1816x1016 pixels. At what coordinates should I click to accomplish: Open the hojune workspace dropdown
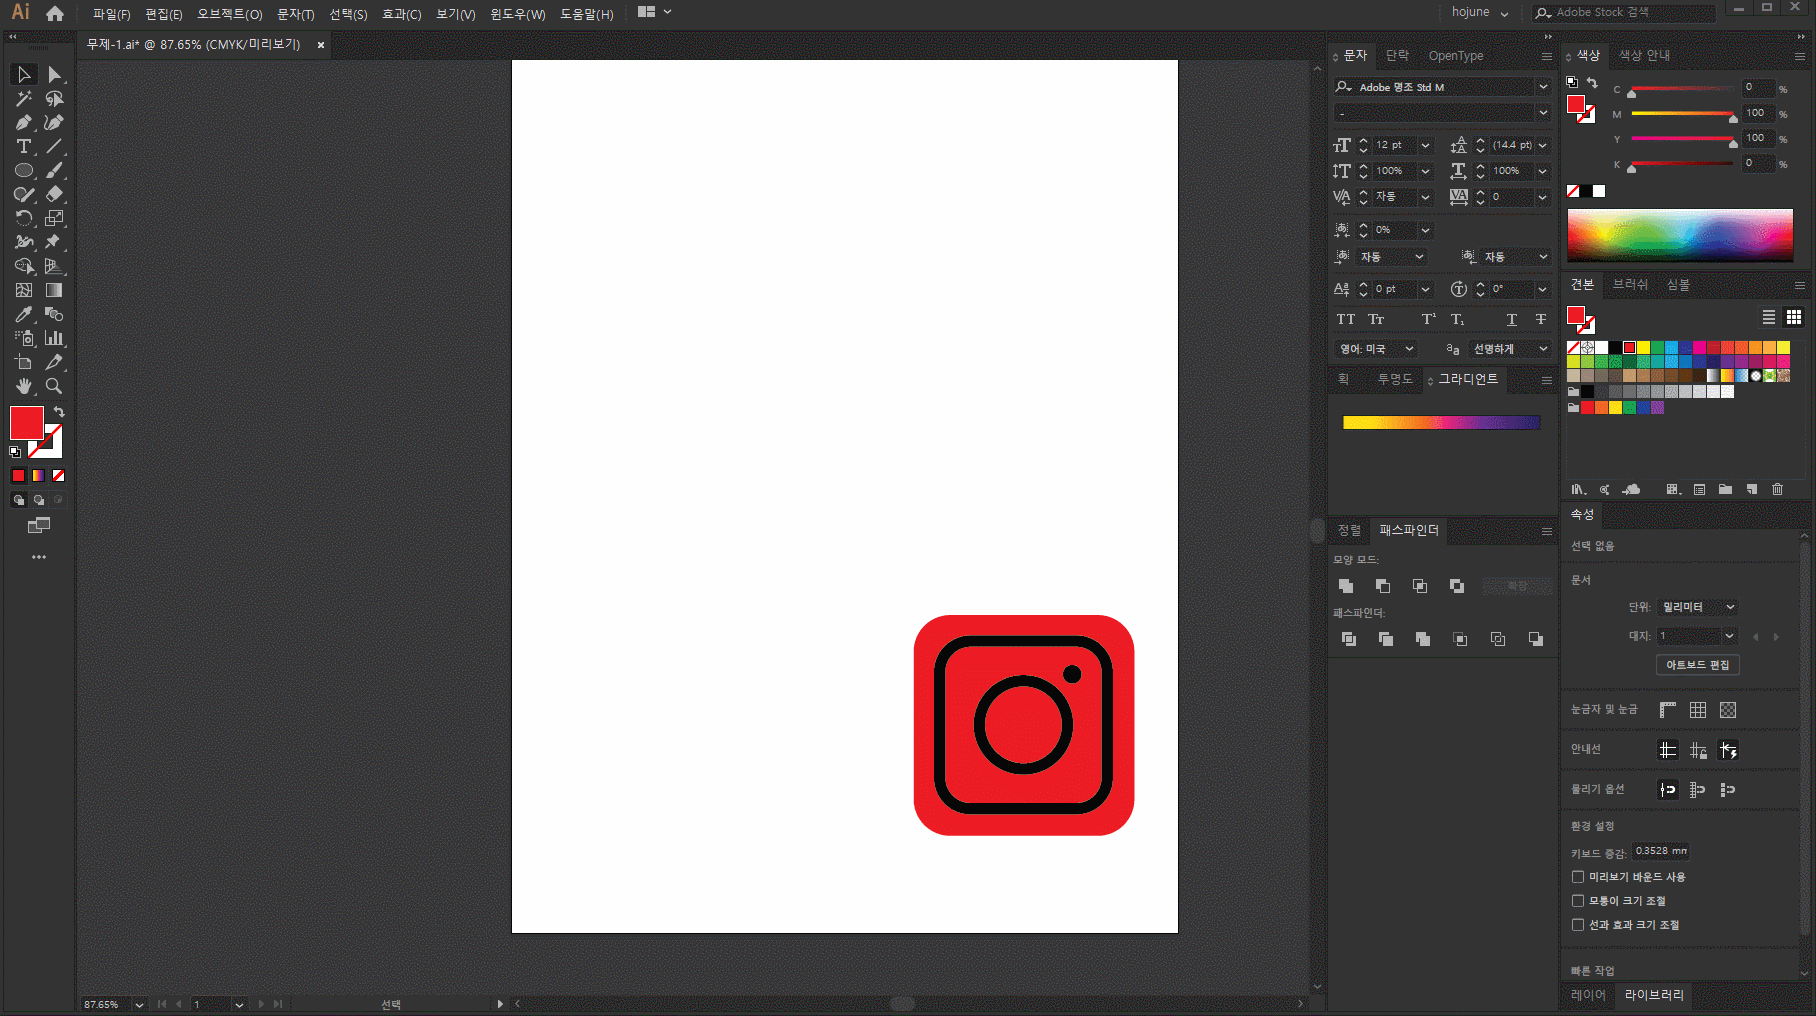click(1480, 12)
